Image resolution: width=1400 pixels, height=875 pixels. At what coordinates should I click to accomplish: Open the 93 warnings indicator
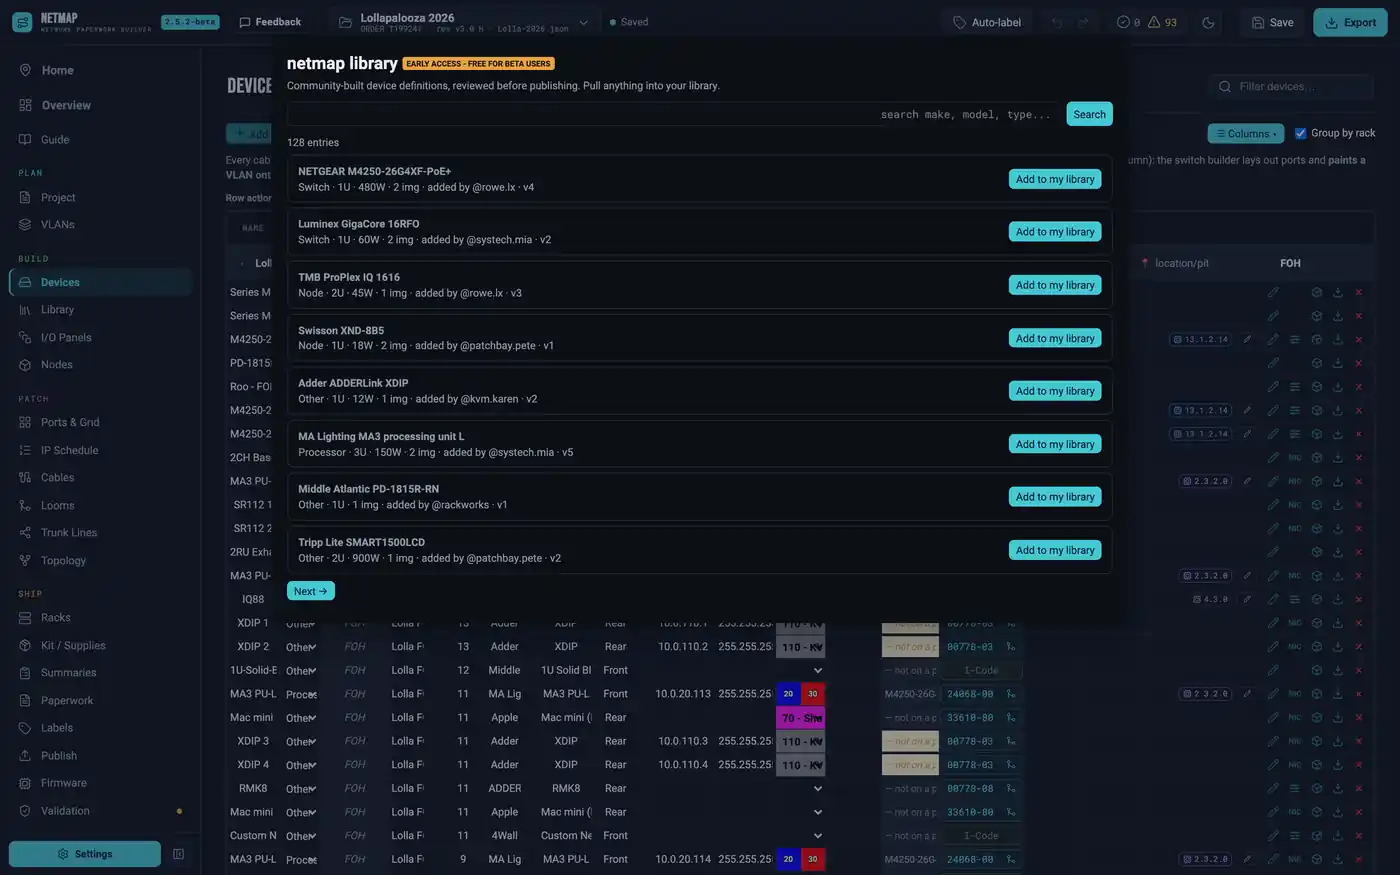[1162, 22]
